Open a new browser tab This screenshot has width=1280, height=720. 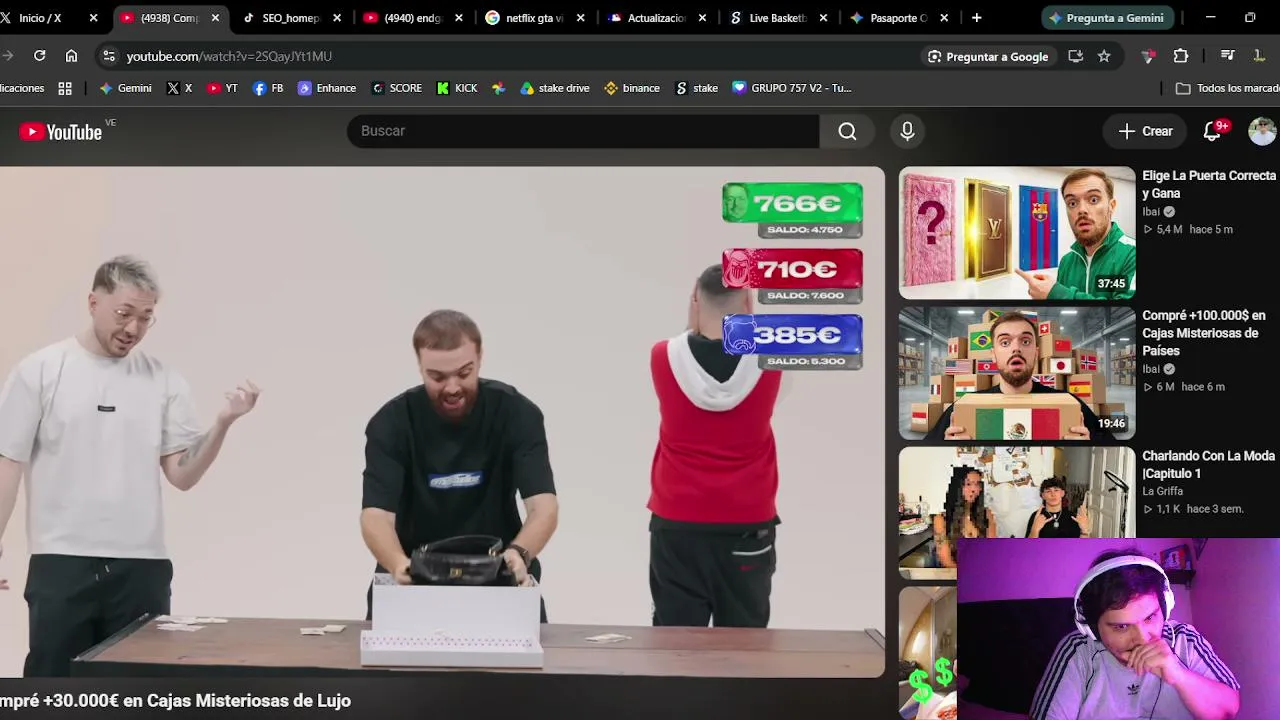coord(976,18)
